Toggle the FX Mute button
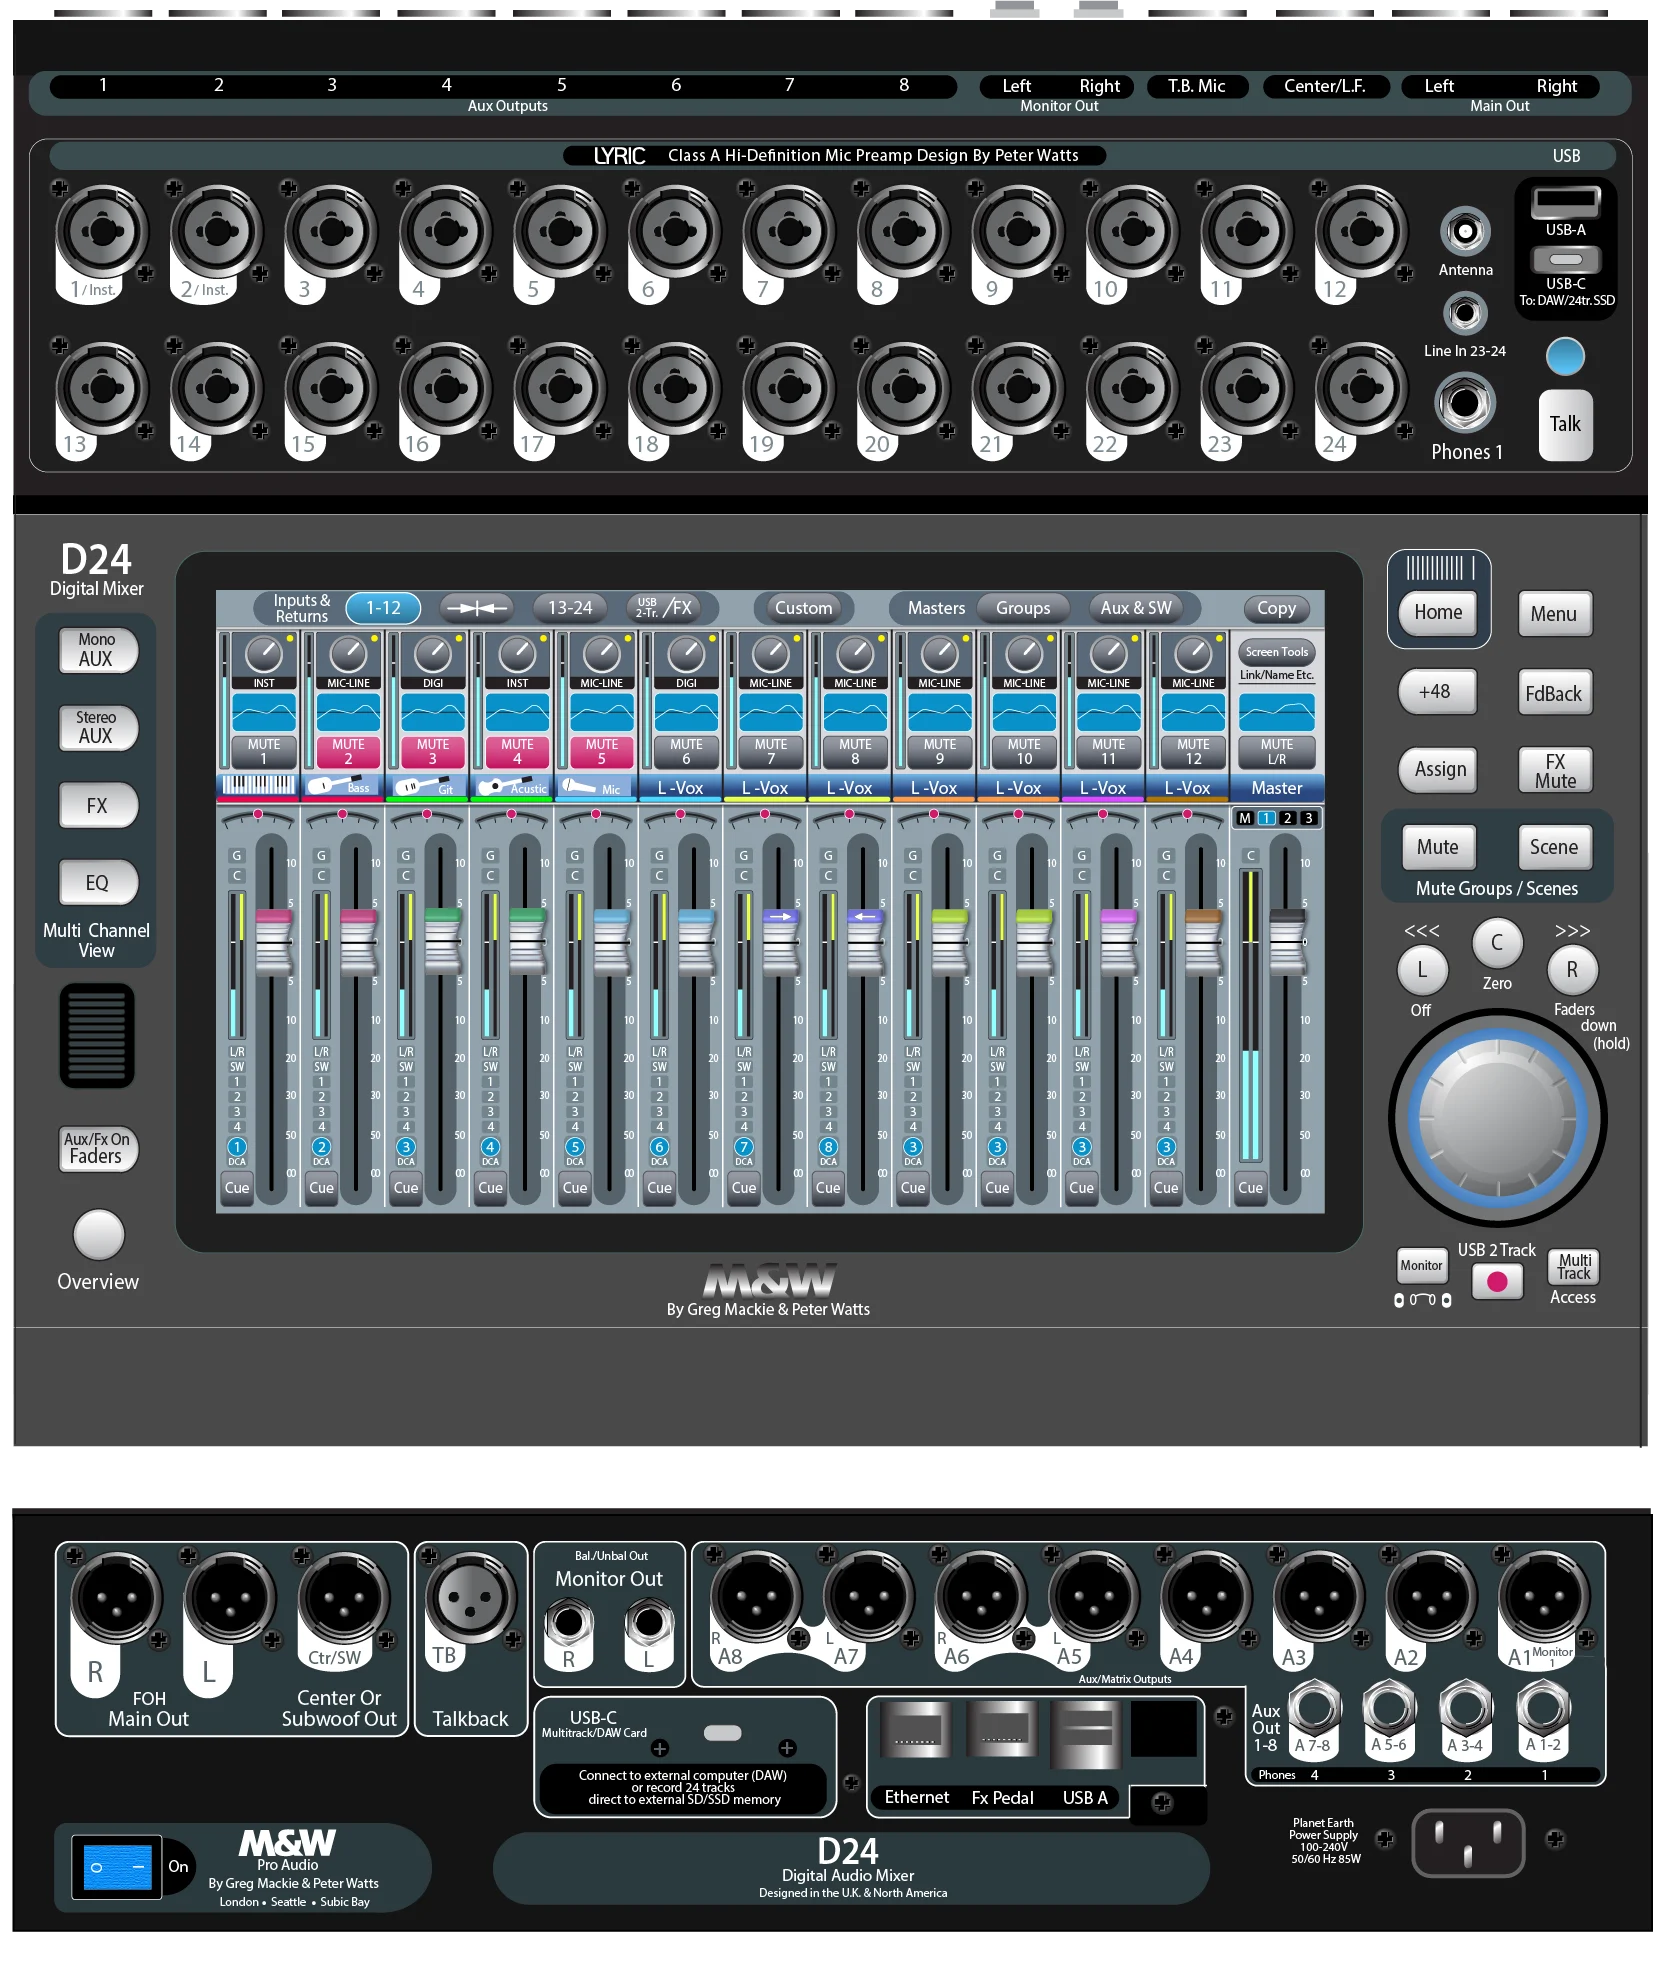 (x=1555, y=770)
